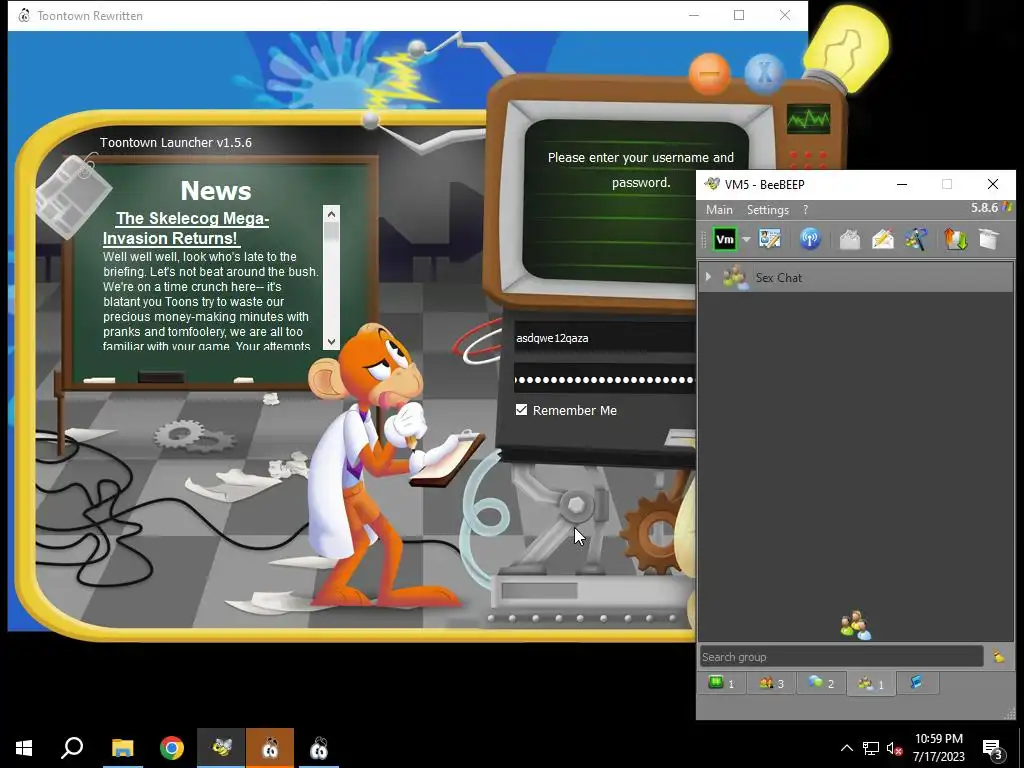Open the notification center with 3 badge

(992, 748)
